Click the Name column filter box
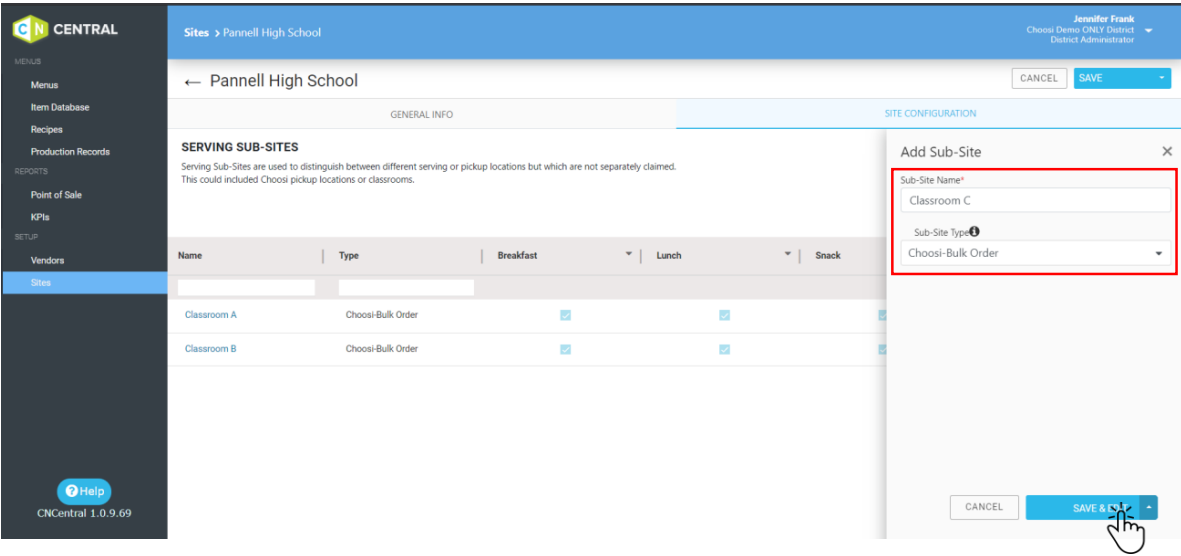Image resolution: width=1181 pixels, height=556 pixels. [246, 287]
